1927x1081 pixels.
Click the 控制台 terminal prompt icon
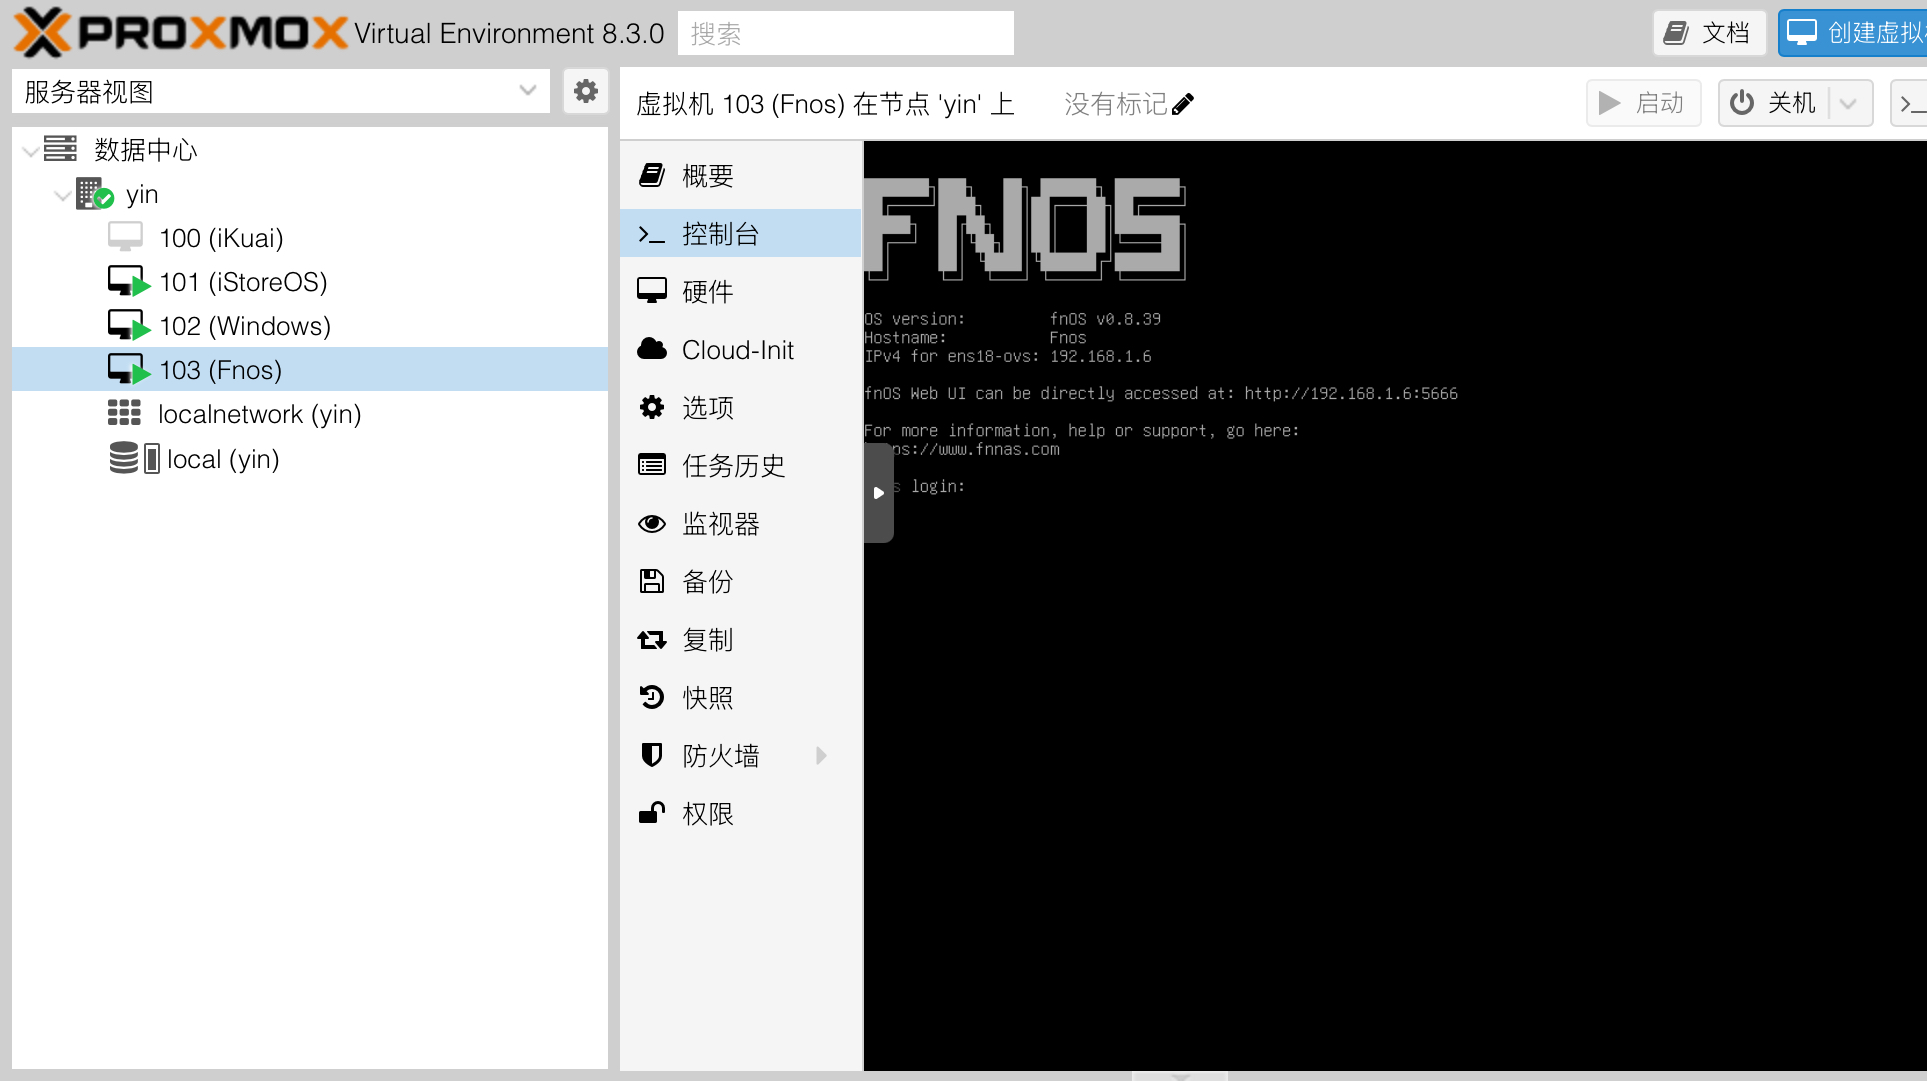coord(652,234)
